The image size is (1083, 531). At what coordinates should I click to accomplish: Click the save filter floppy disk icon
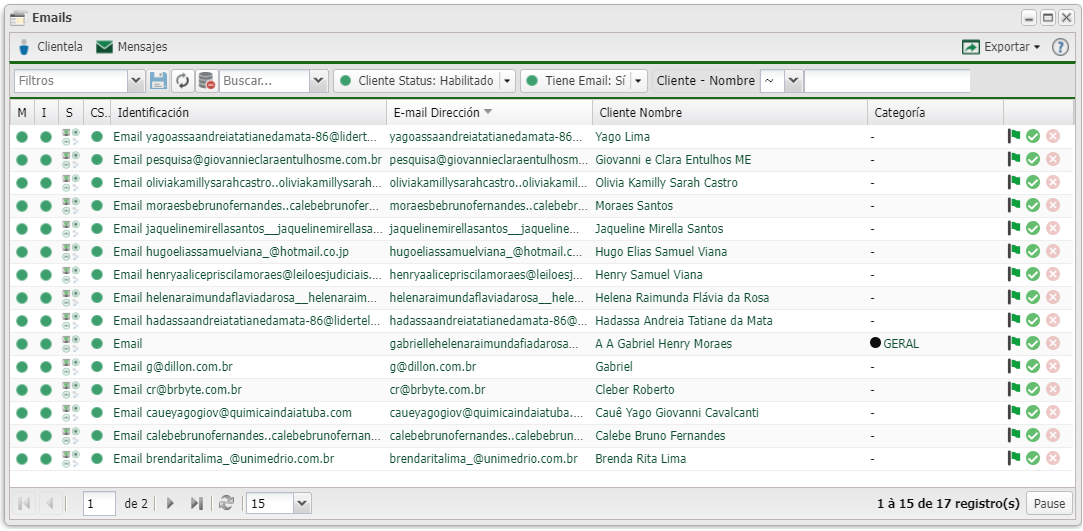158,81
